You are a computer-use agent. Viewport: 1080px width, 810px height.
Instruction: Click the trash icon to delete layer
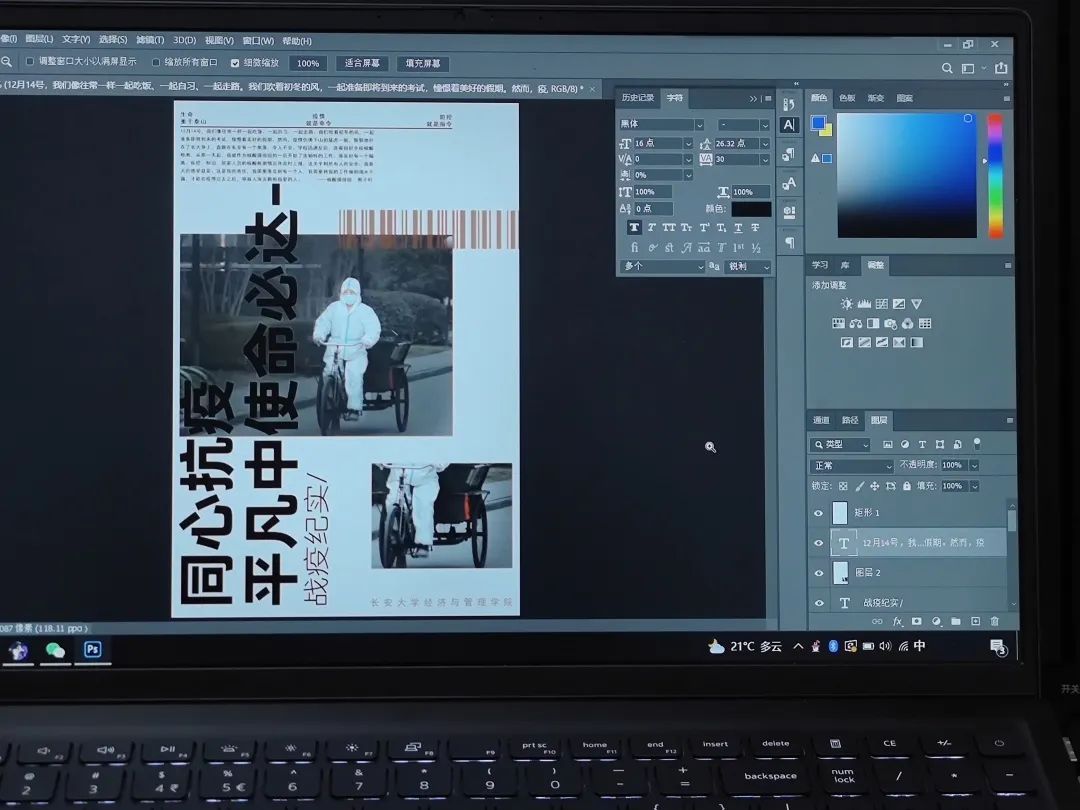coord(994,622)
